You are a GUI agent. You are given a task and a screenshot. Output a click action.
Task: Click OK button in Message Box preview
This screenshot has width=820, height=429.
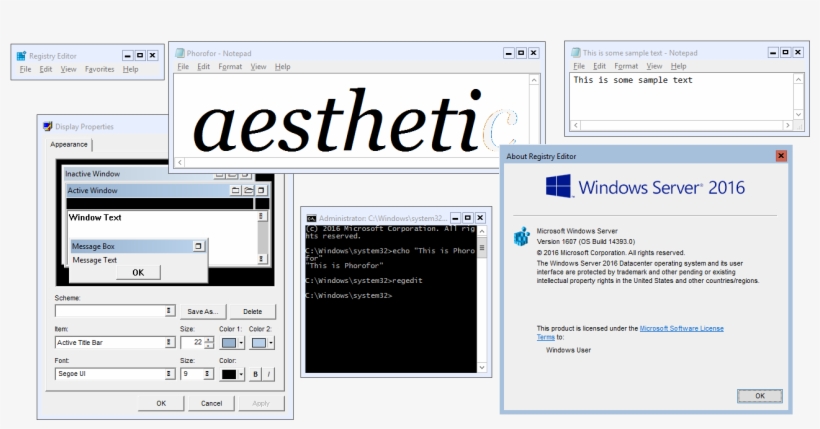tap(138, 273)
